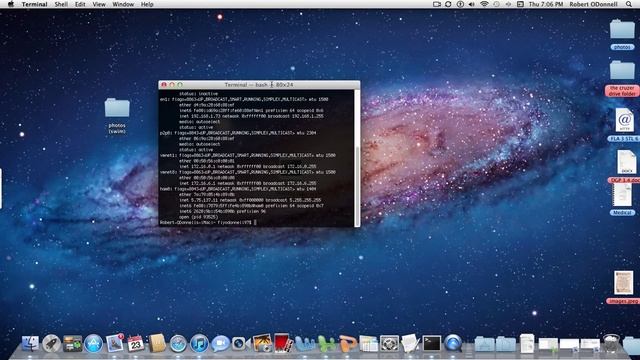Launch Photo Booth red curtain icon

point(283,343)
